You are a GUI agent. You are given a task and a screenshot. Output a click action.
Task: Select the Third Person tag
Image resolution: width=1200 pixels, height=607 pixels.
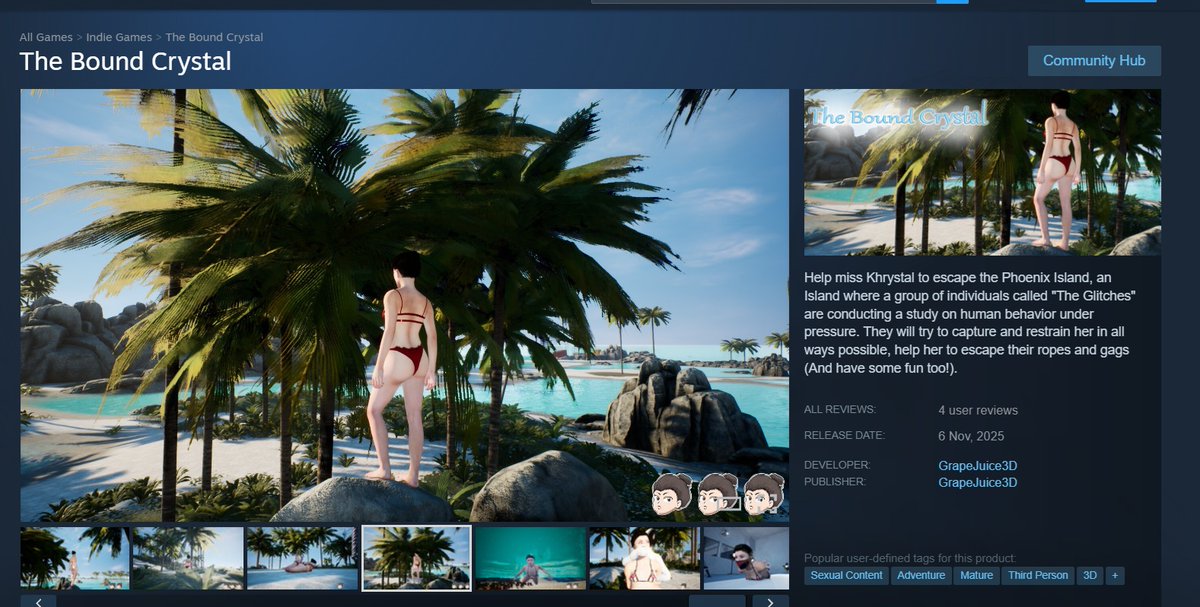[x=1038, y=575]
